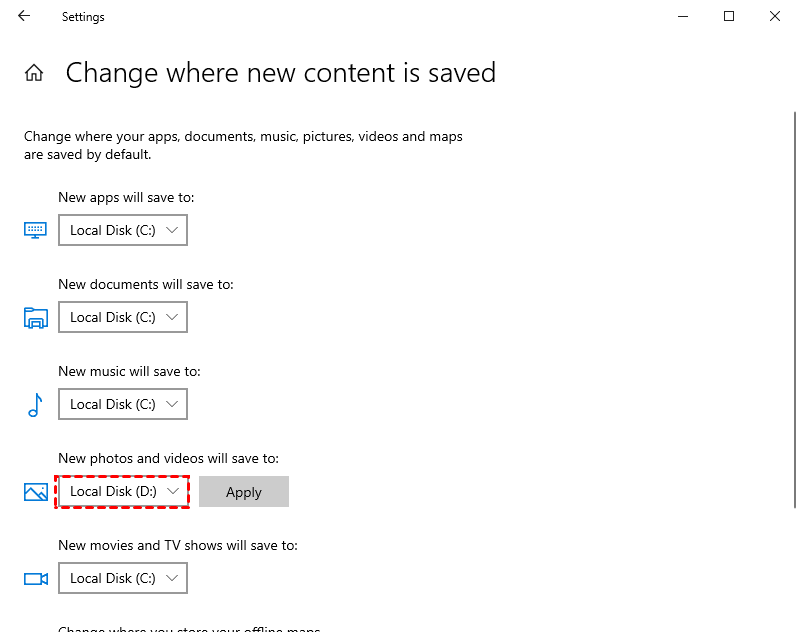Go back with the arrow button
This screenshot has width=798, height=632.
pos(24,16)
